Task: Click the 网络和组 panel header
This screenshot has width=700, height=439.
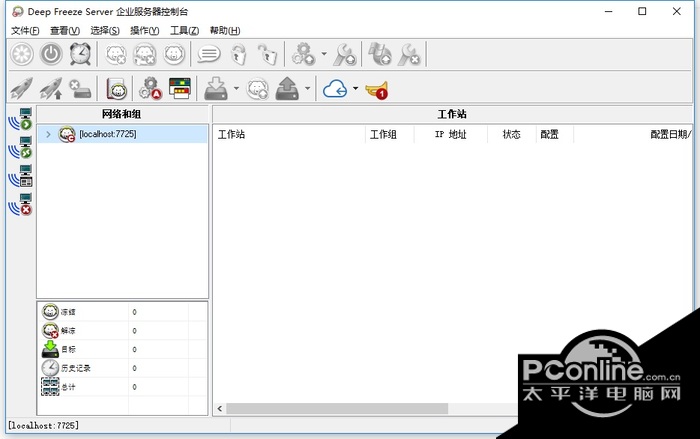Action: (x=122, y=114)
